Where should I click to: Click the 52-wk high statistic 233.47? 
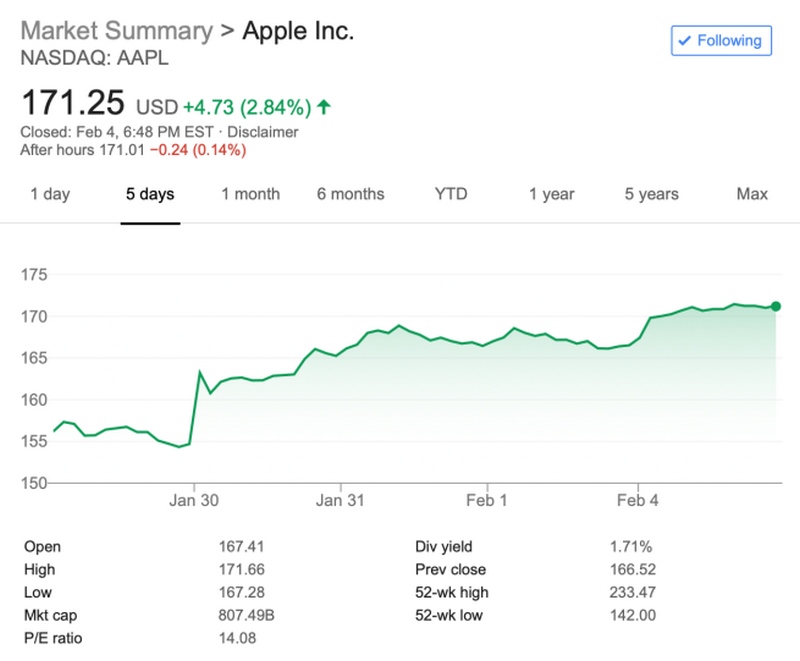[x=632, y=594]
